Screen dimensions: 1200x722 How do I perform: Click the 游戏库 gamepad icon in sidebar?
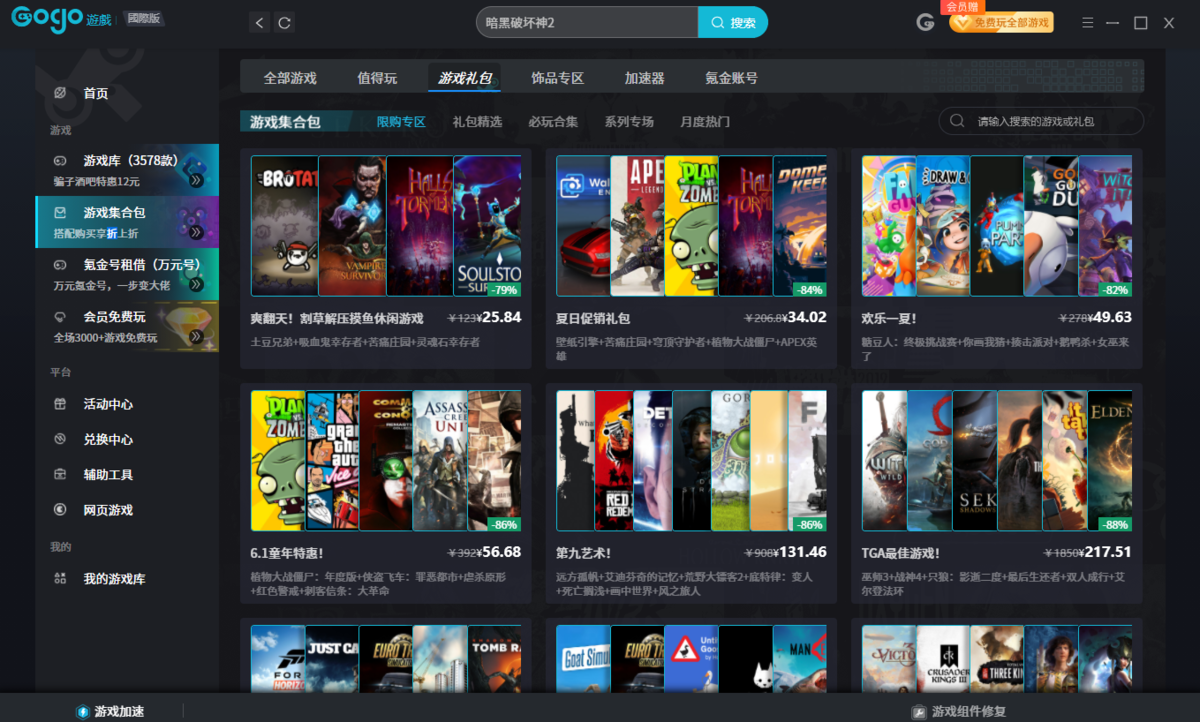click(x=61, y=160)
